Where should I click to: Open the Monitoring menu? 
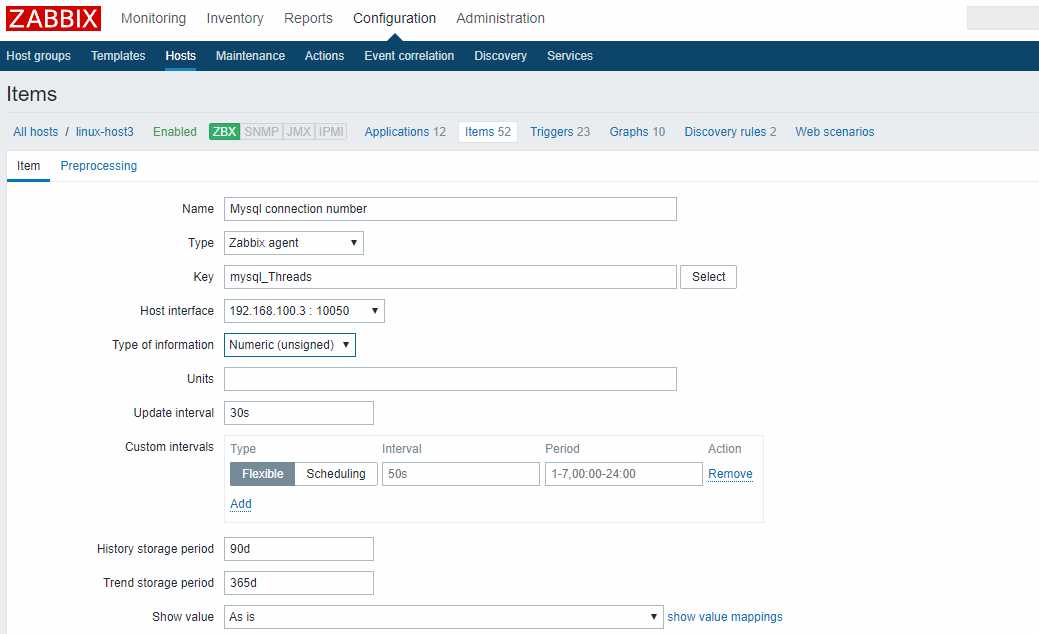[153, 19]
